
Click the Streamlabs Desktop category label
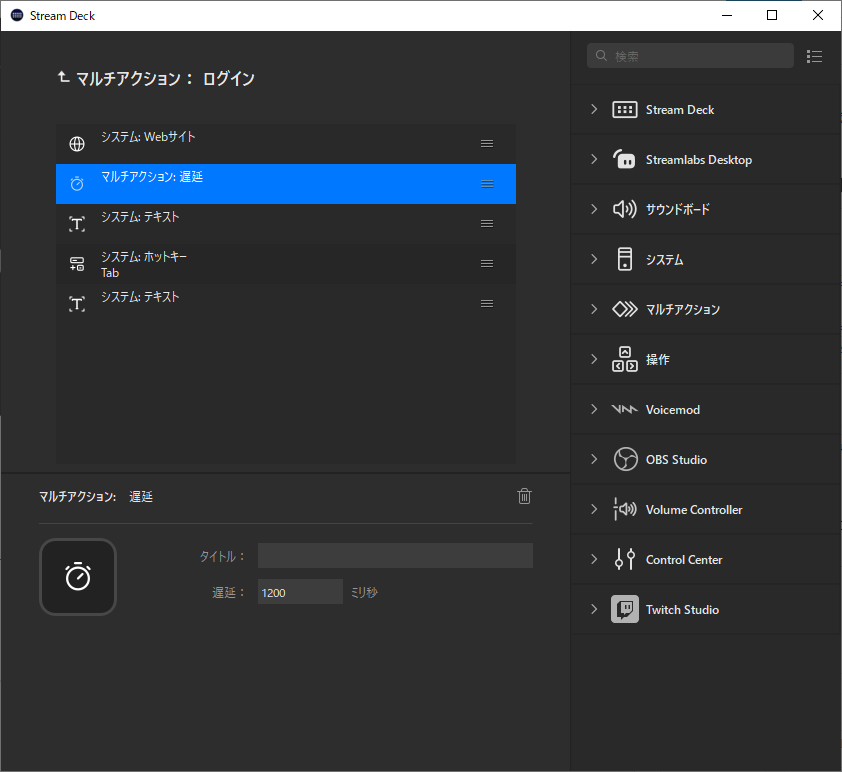tap(699, 159)
